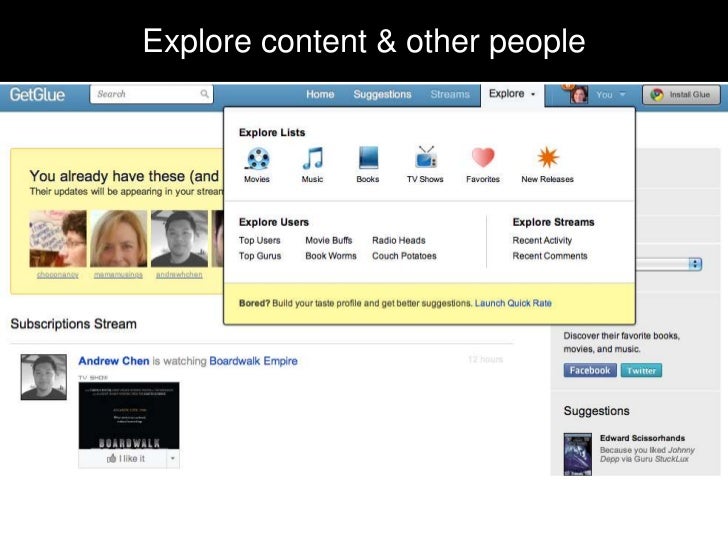This screenshot has height=546, width=728.
Task: Open the Movies explore list icon
Action: [x=257, y=158]
